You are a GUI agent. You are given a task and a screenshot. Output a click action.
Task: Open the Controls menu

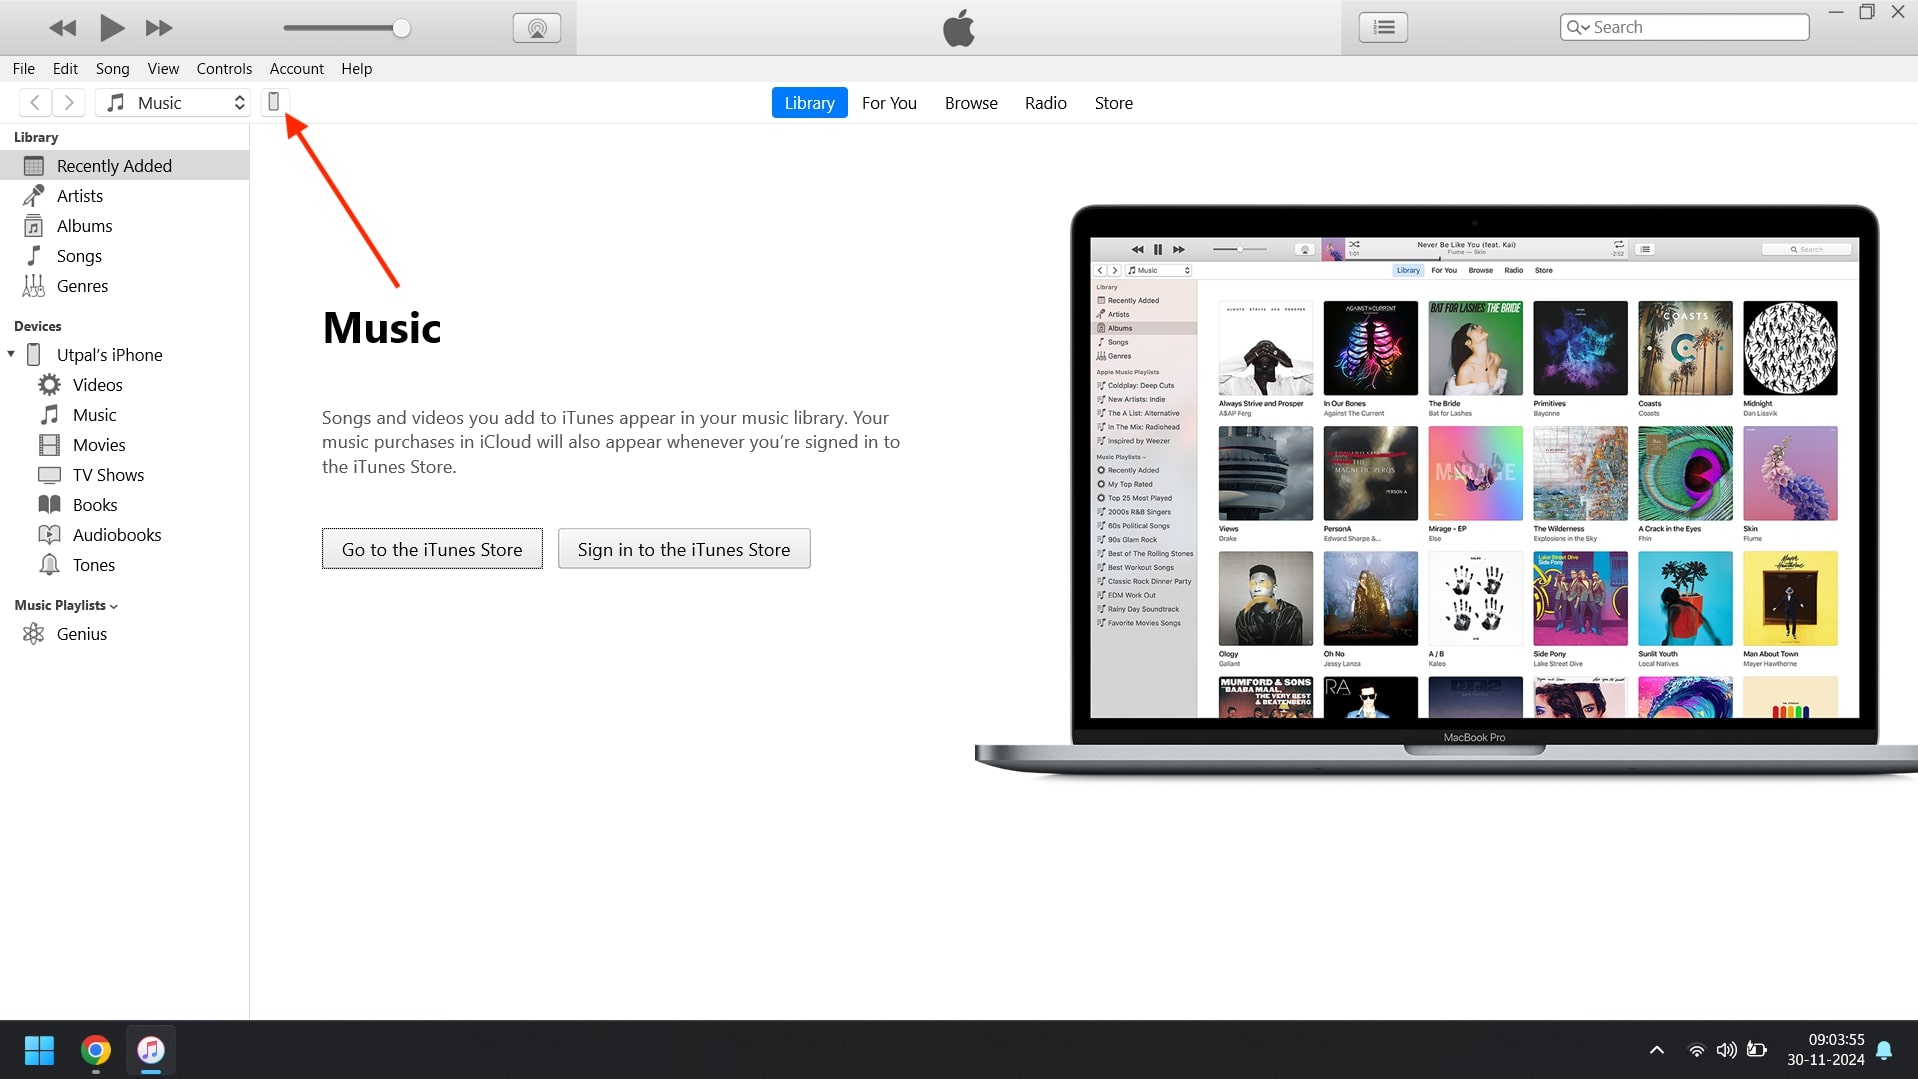click(224, 68)
